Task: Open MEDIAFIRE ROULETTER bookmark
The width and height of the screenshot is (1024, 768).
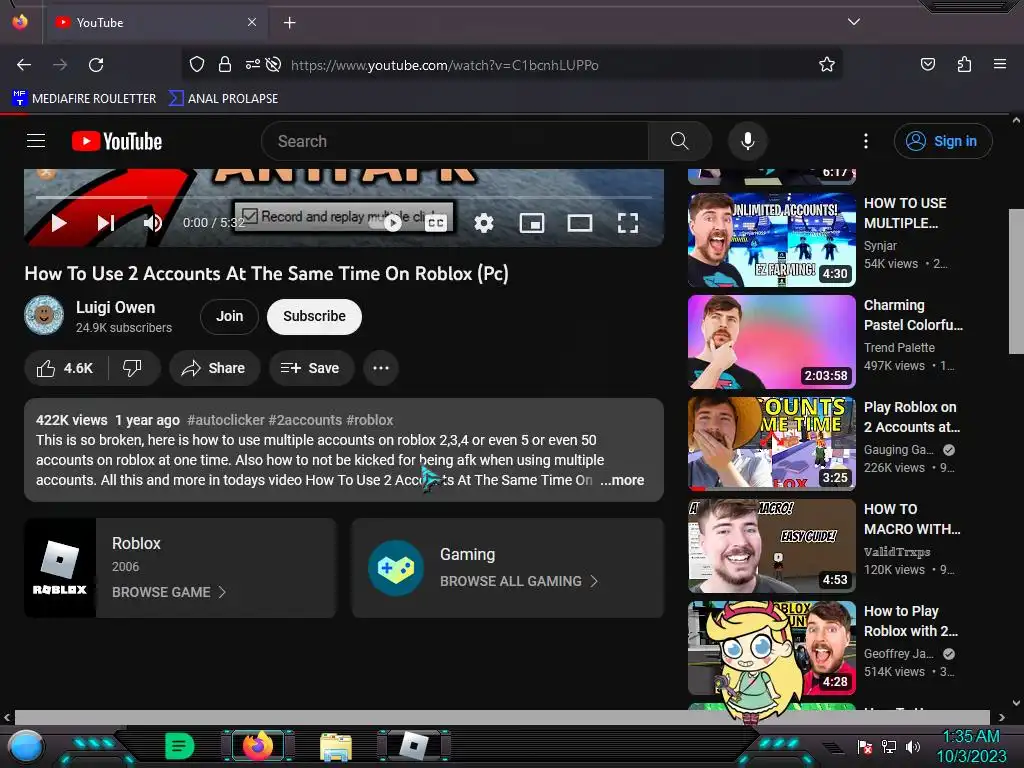Action: tap(84, 99)
